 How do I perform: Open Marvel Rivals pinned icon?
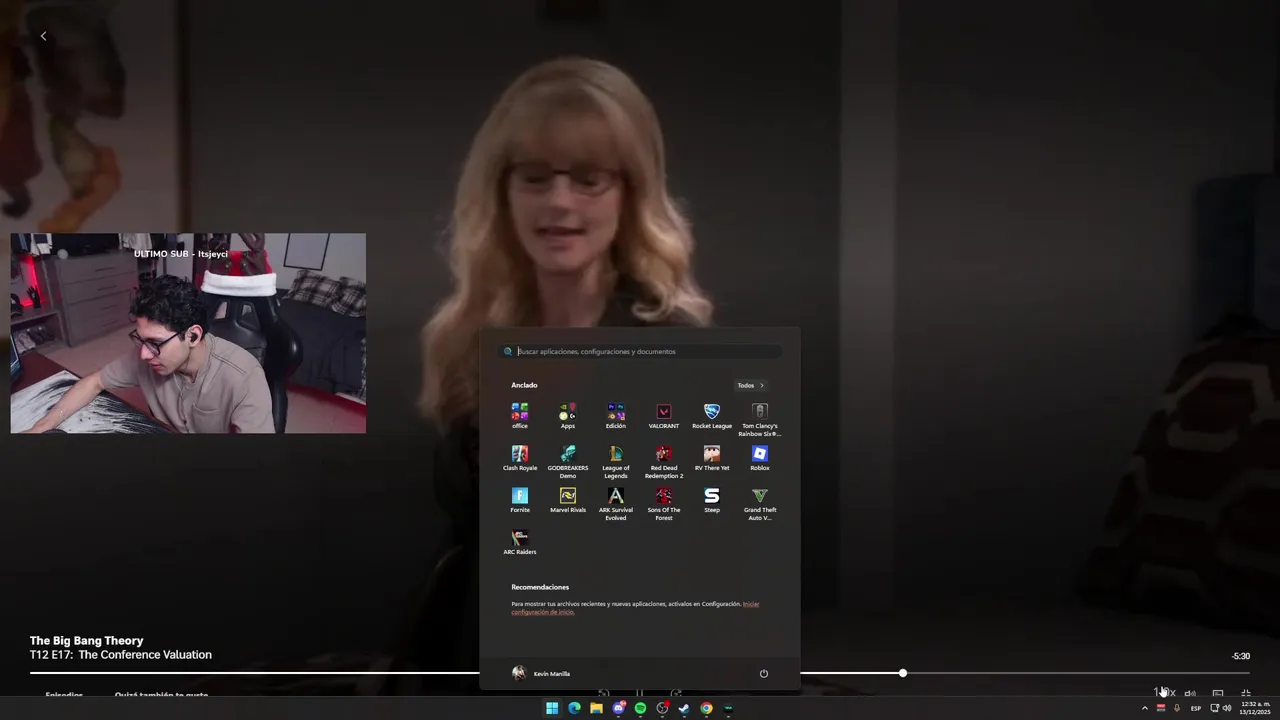click(x=568, y=500)
